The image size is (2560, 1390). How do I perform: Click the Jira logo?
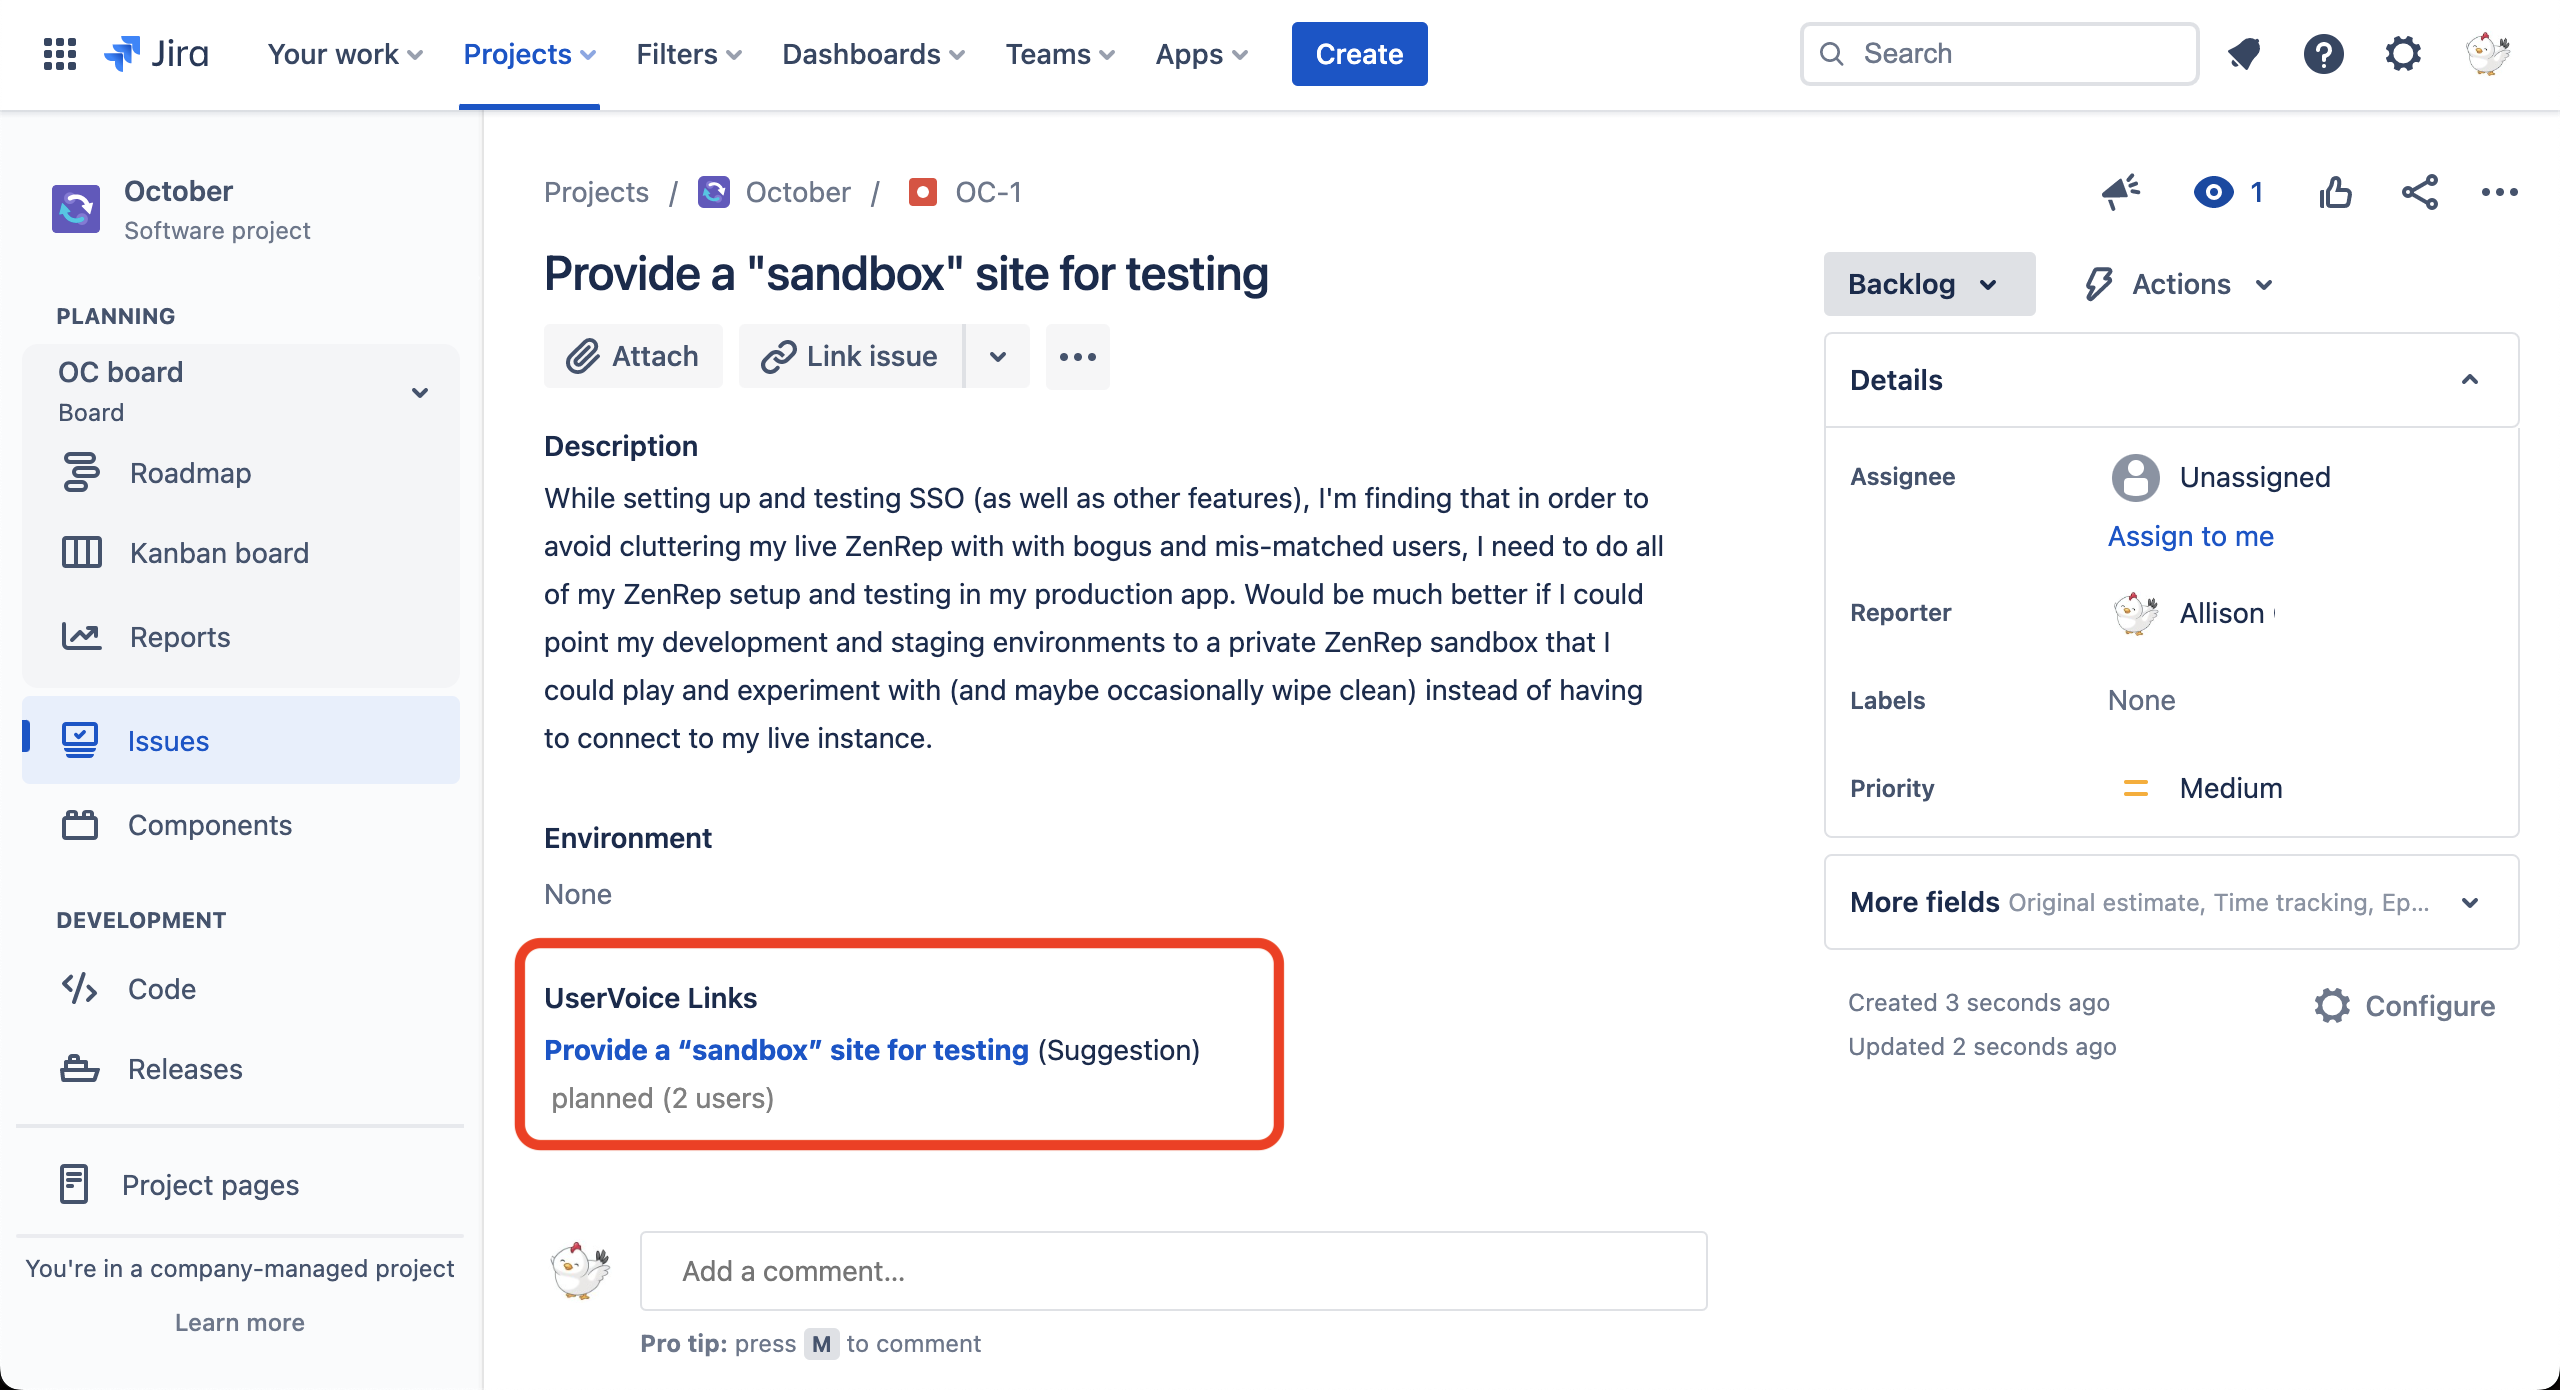tap(157, 54)
